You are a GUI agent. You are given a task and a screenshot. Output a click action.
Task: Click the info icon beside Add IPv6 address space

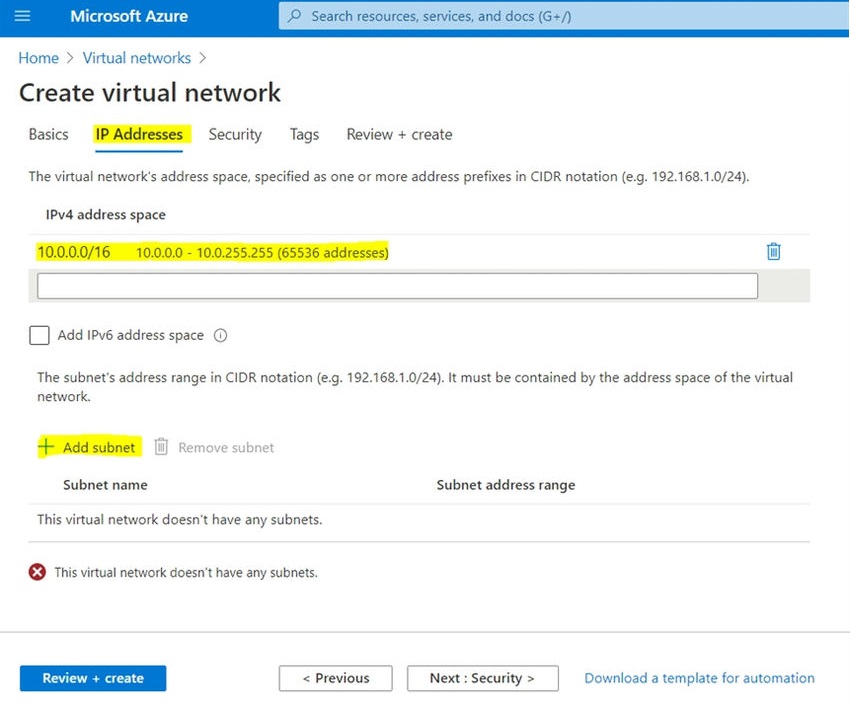click(221, 335)
